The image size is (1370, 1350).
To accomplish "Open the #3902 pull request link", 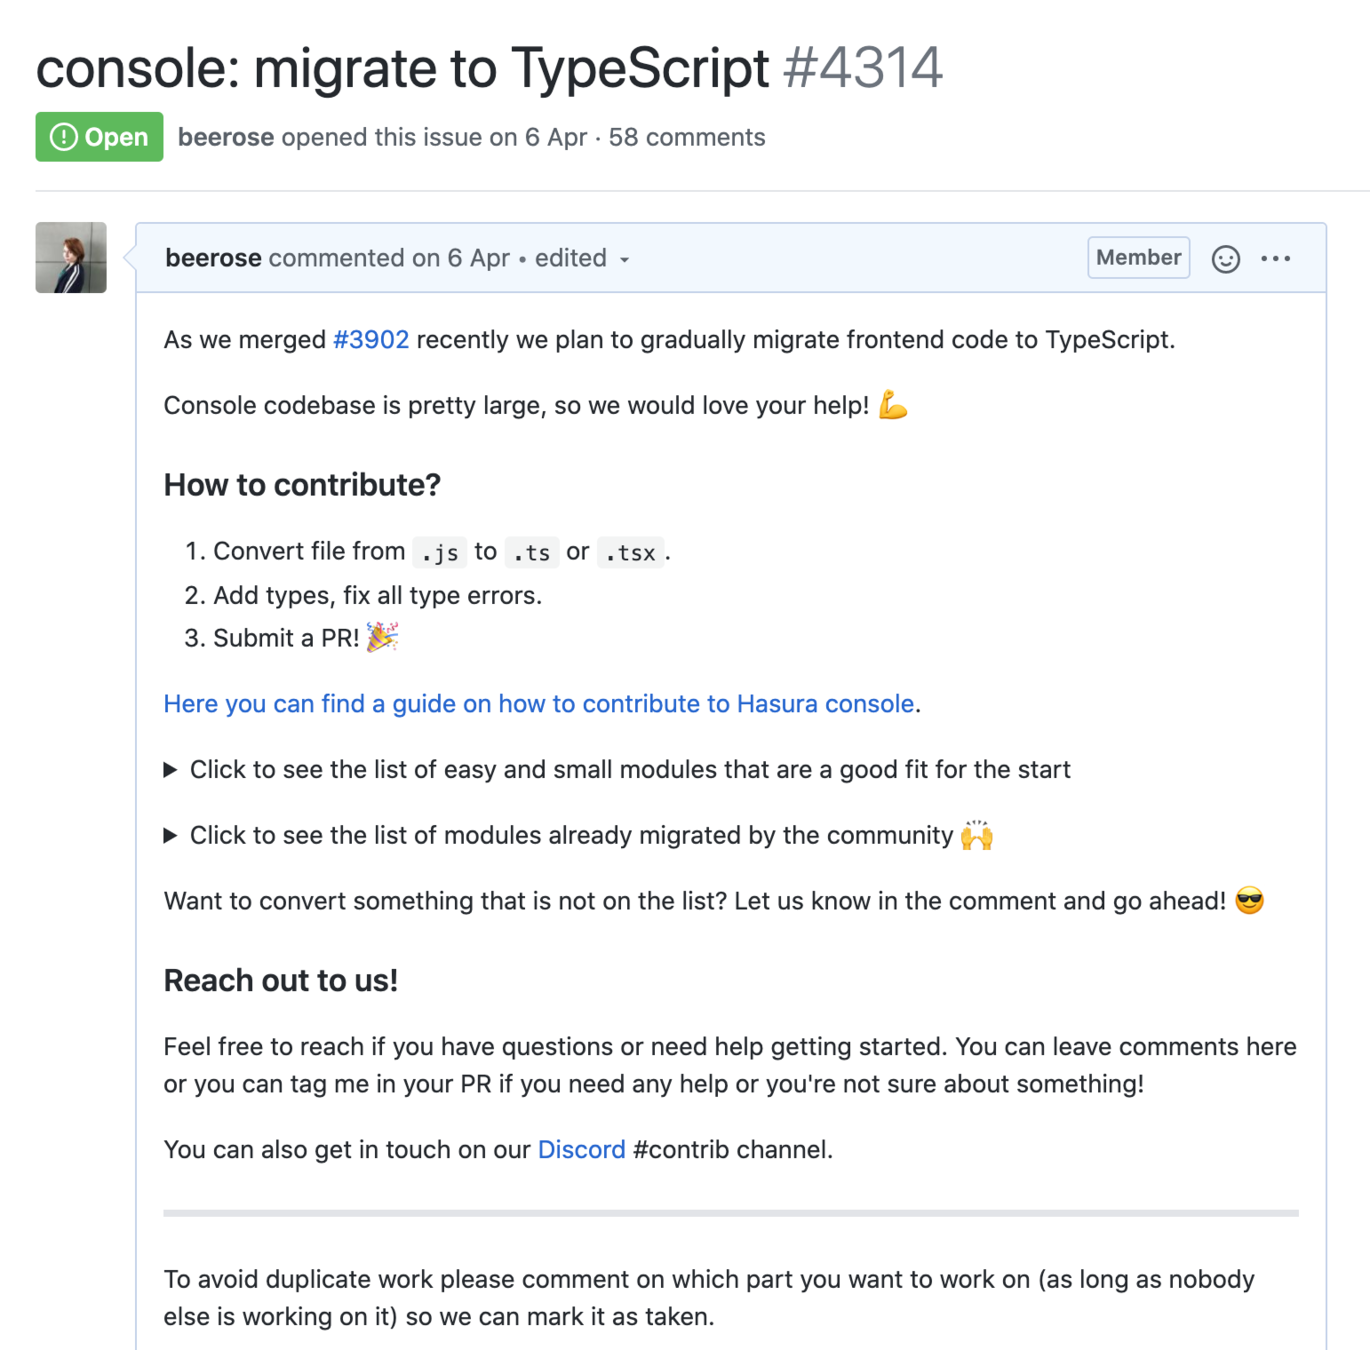I will (371, 340).
